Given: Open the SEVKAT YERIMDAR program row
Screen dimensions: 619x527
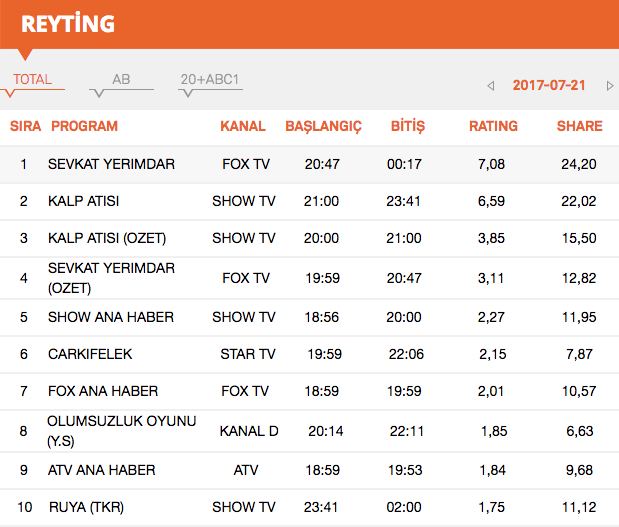Looking at the screenshot, I should pyautogui.click(x=111, y=164).
